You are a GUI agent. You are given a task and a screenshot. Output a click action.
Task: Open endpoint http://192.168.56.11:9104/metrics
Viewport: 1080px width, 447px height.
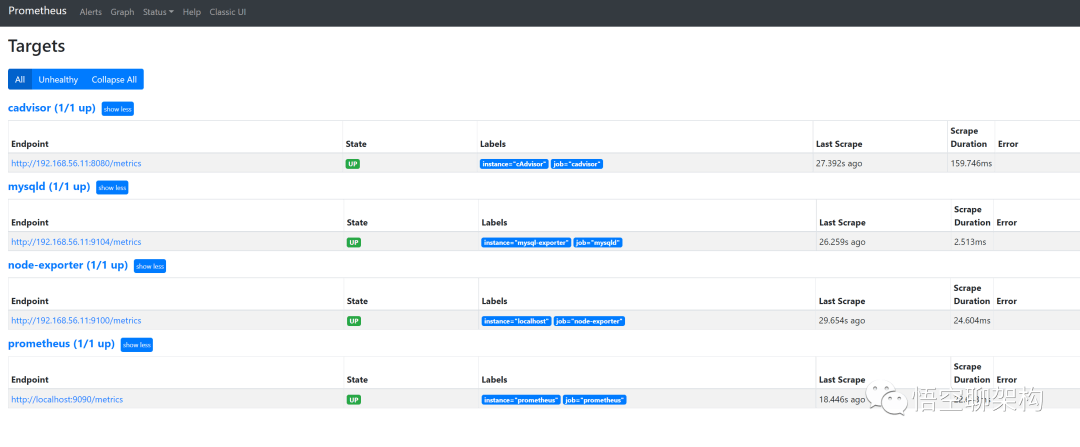[76, 242]
